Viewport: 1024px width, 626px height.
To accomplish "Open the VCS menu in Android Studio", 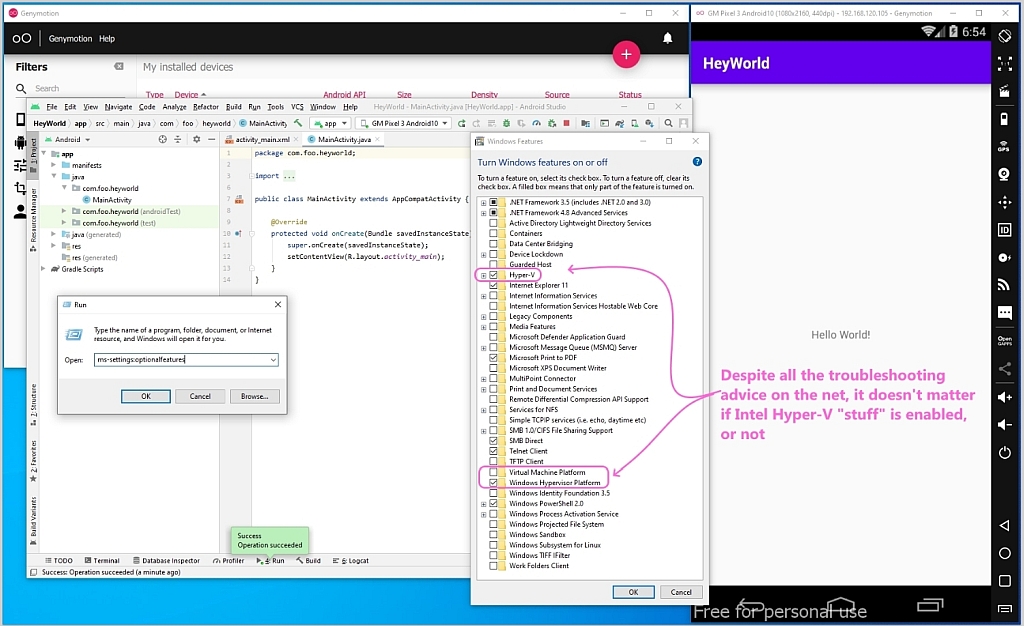I will 297,106.
